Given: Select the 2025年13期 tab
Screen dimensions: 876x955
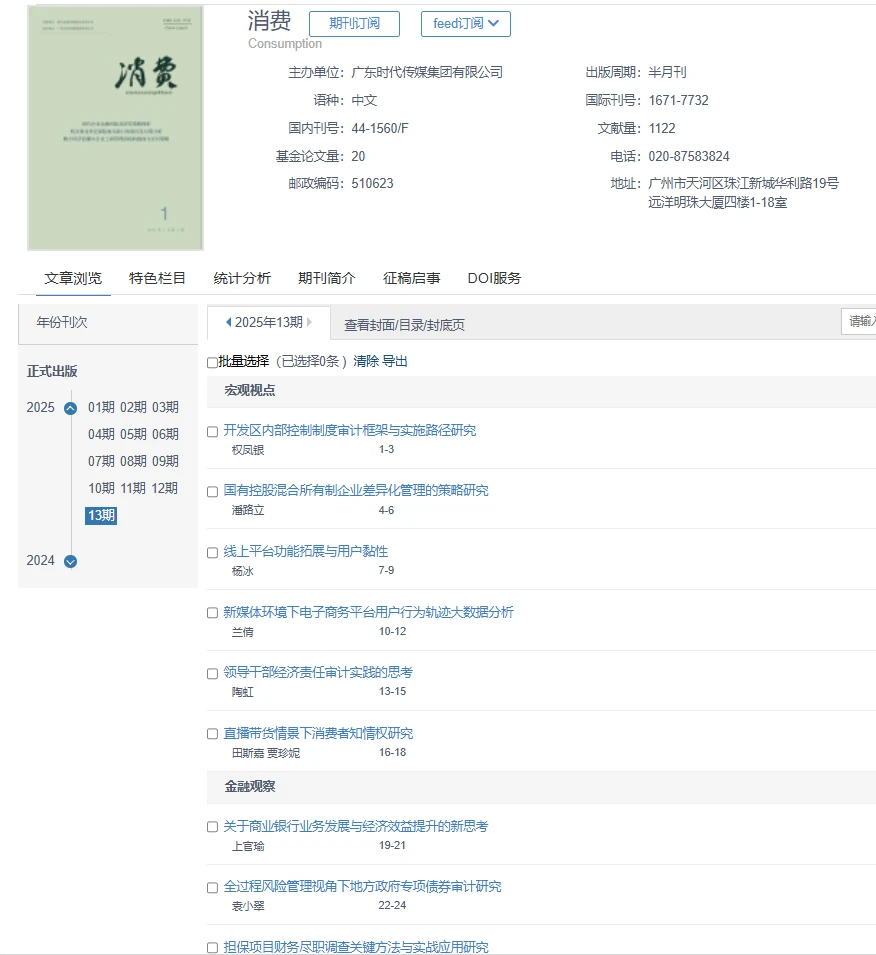Looking at the screenshot, I should 269,322.
